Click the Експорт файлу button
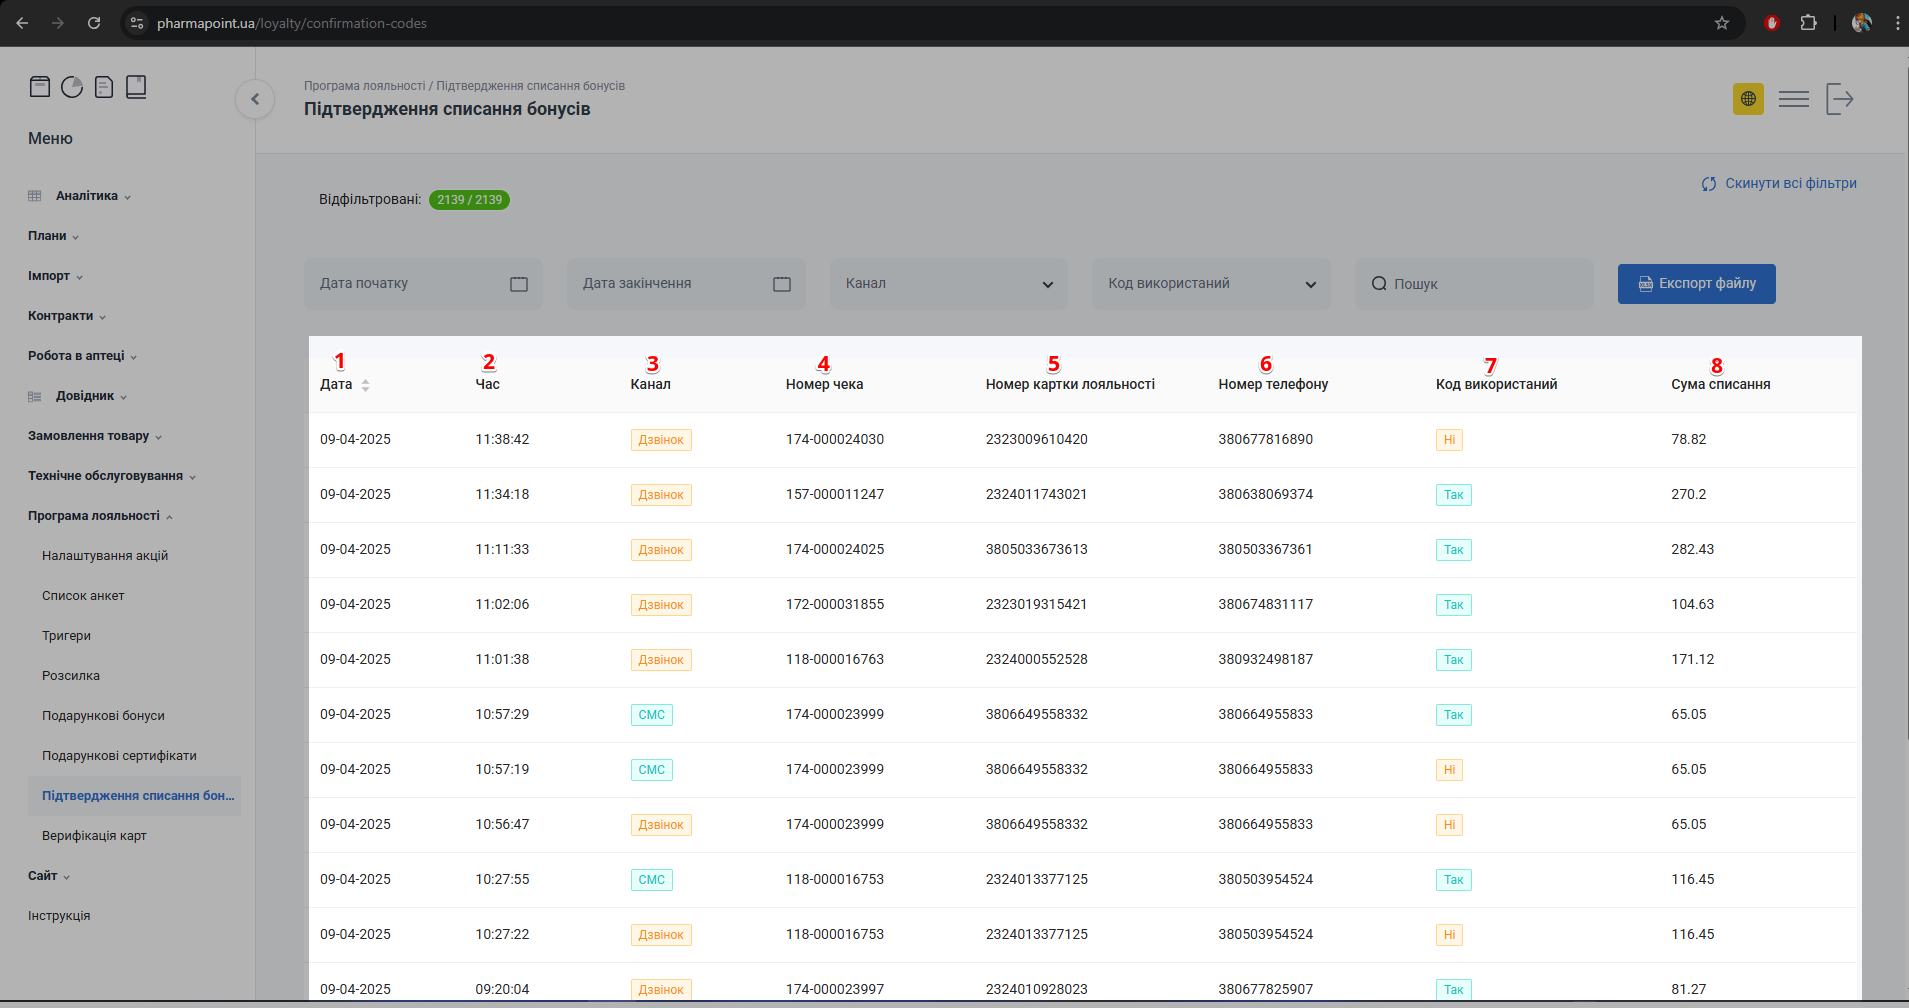This screenshot has width=1909, height=1008. pos(1696,284)
